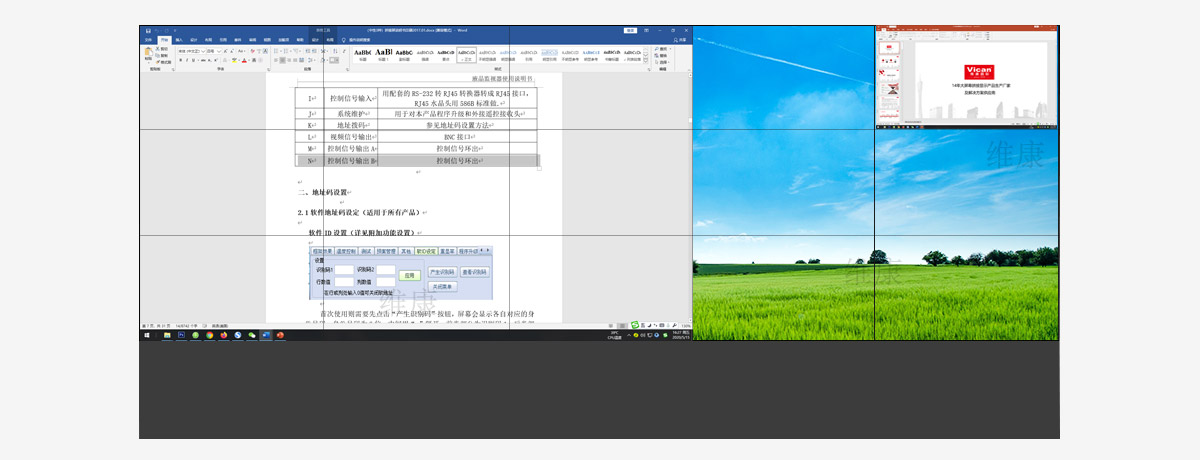This screenshot has height=460, width=1200.
Task: Click the 产生识别码 button
Action: (x=442, y=272)
